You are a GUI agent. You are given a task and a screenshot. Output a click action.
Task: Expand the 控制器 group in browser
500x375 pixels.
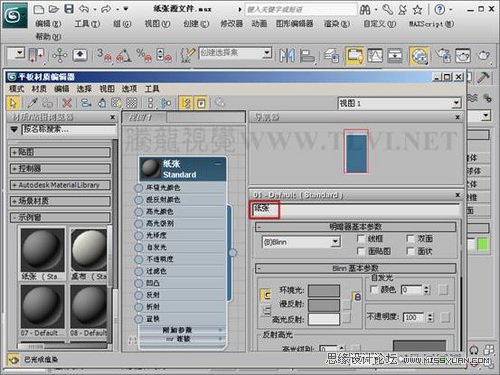(x=60, y=168)
